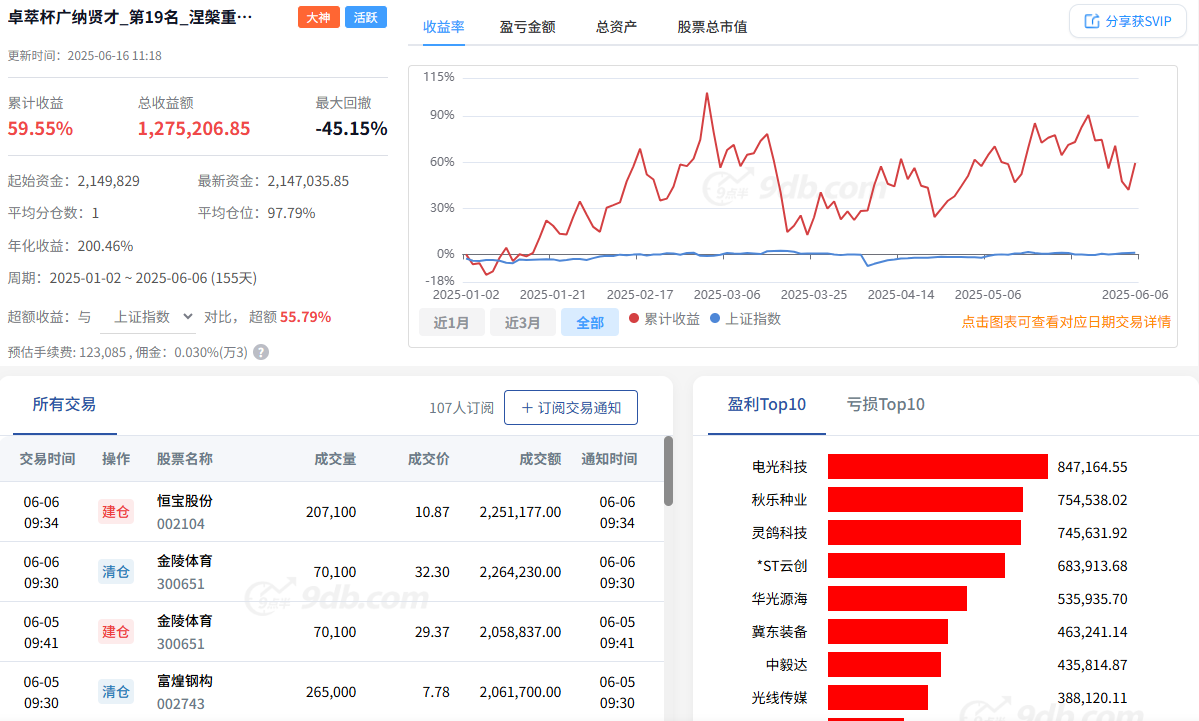Click the 富煌钢构 stock name

click(x=184, y=681)
